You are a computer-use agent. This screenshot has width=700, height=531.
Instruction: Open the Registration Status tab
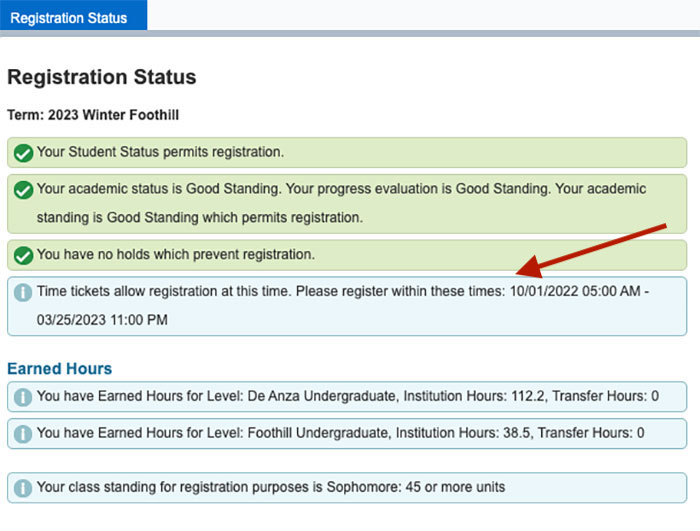tap(69, 17)
